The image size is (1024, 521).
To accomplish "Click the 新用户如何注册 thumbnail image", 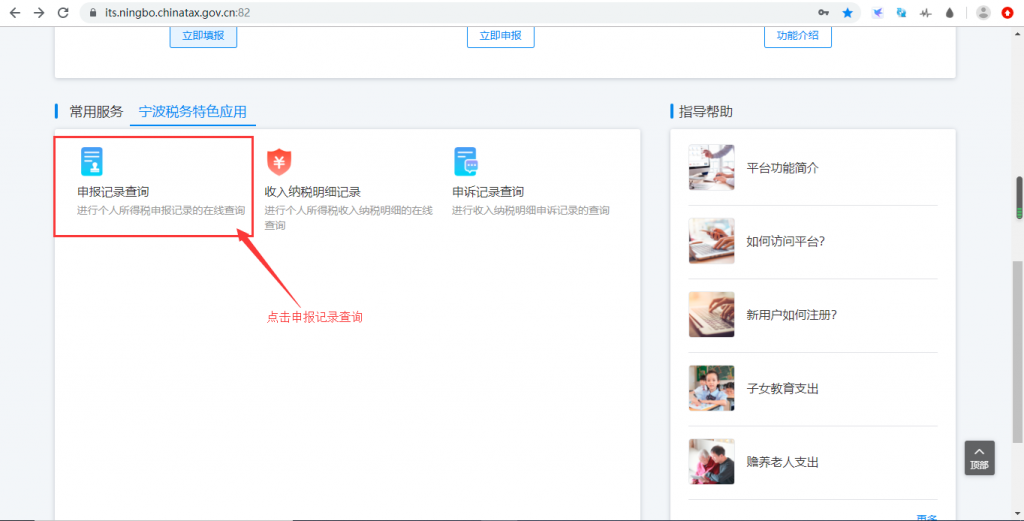I will pyautogui.click(x=711, y=315).
